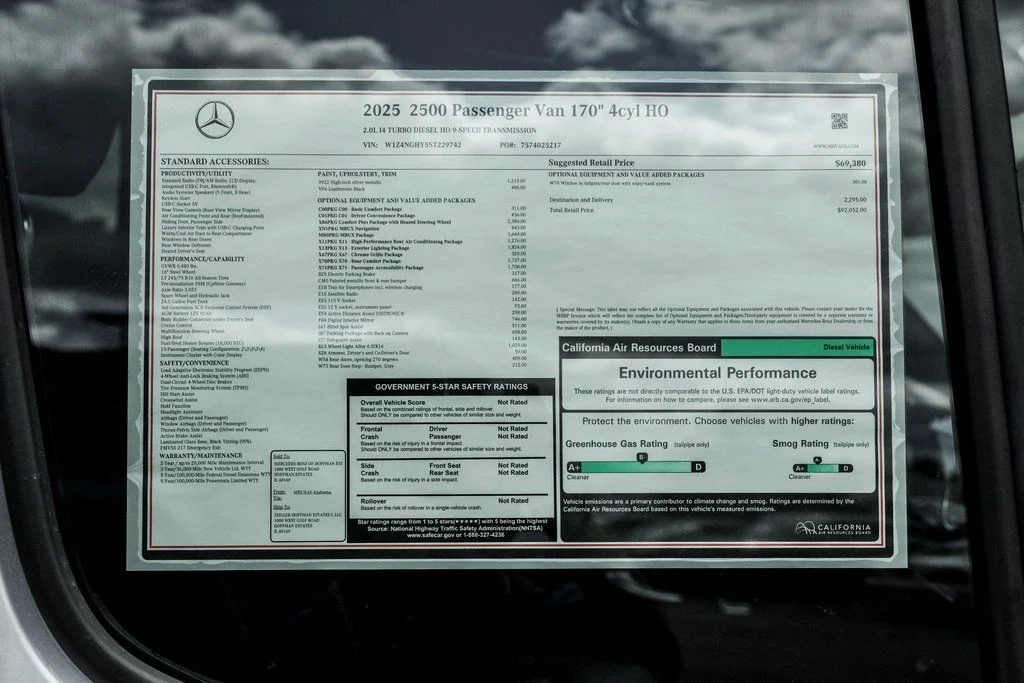Click the www.safecar.gov web address line
1024x683 pixels.
click(x=455, y=535)
